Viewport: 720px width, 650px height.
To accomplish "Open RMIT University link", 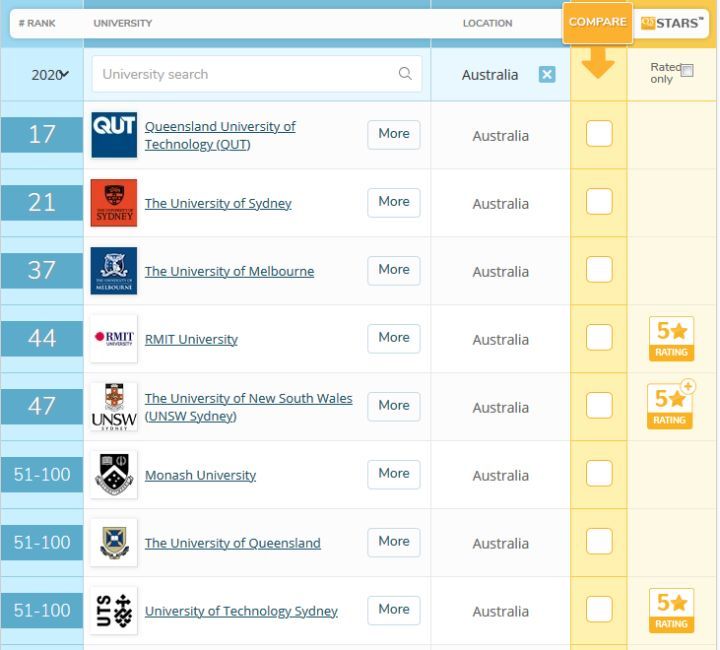I will [x=191, y=339].
